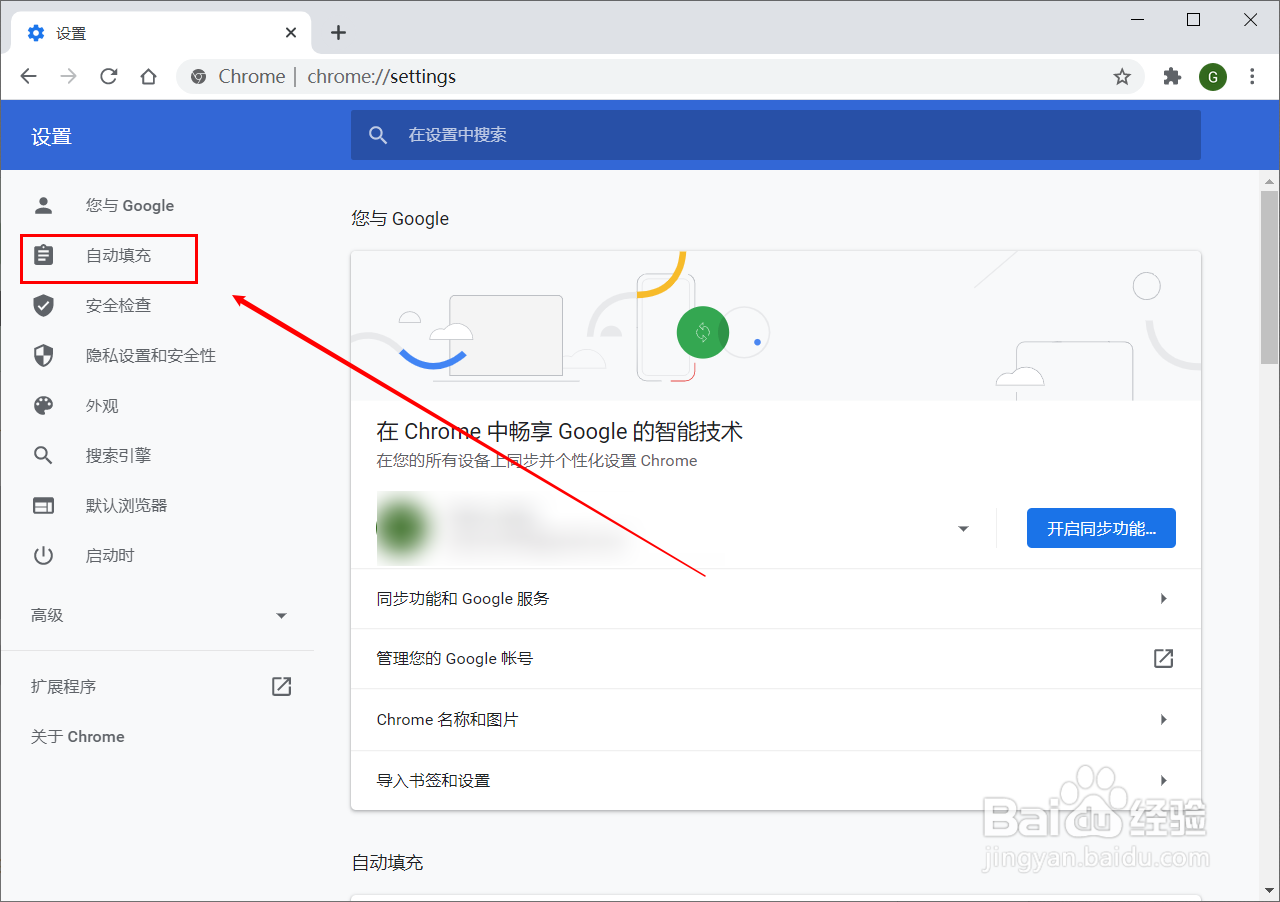Click the 在设置中搜索 search field
This screenshot has width=1280, height=902.
click(776, 135)
